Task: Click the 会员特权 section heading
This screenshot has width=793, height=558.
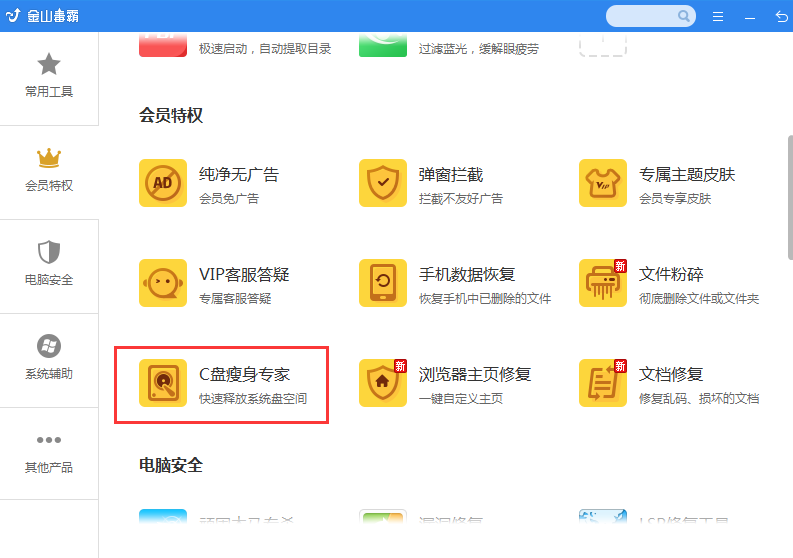Action: pyautogui.click(x=171, y=115)
